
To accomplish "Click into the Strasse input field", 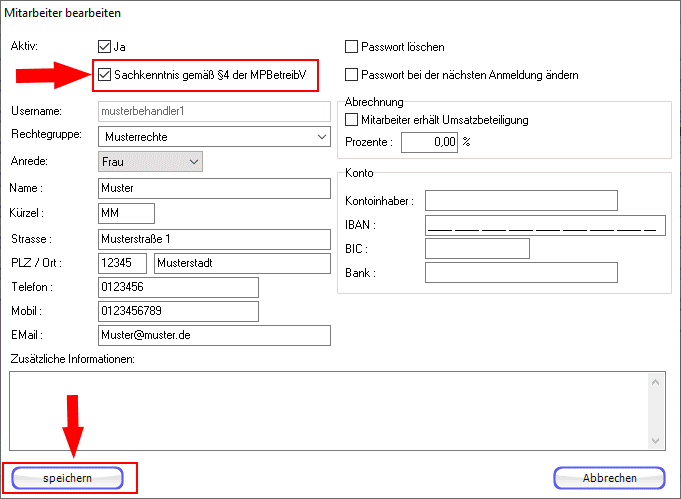I will click(213, 238).
